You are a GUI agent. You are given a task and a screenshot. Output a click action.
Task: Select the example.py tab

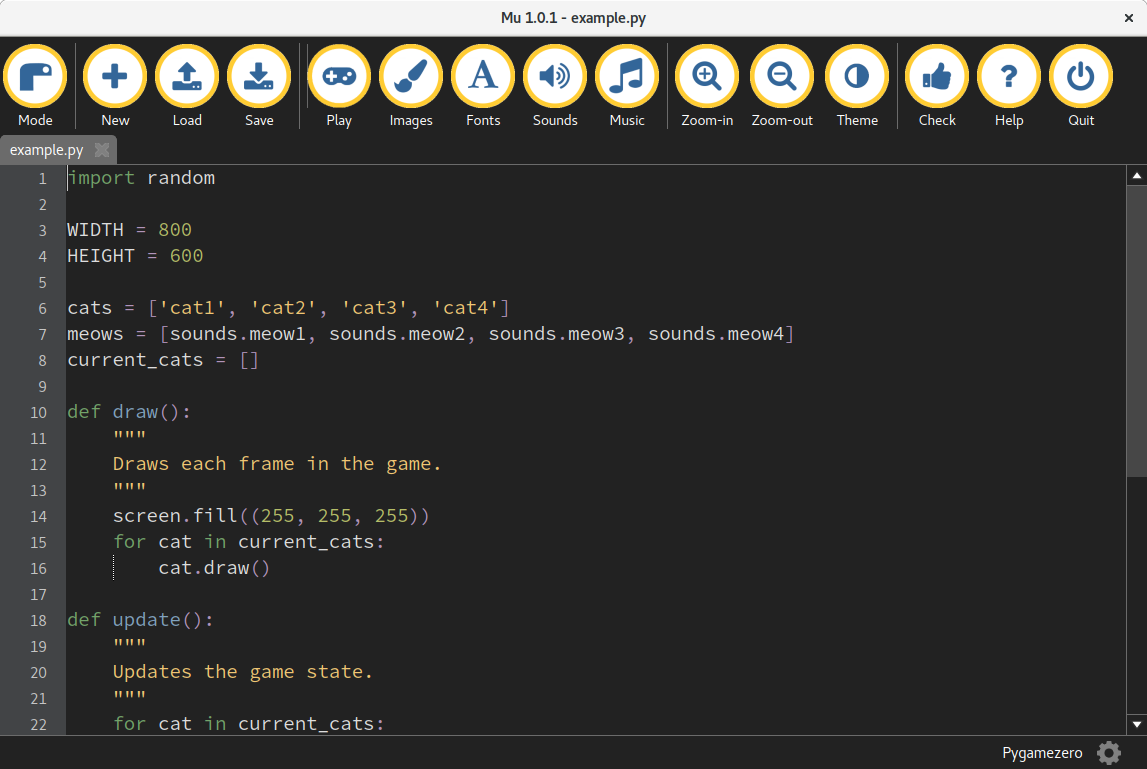tap(46, 150)
